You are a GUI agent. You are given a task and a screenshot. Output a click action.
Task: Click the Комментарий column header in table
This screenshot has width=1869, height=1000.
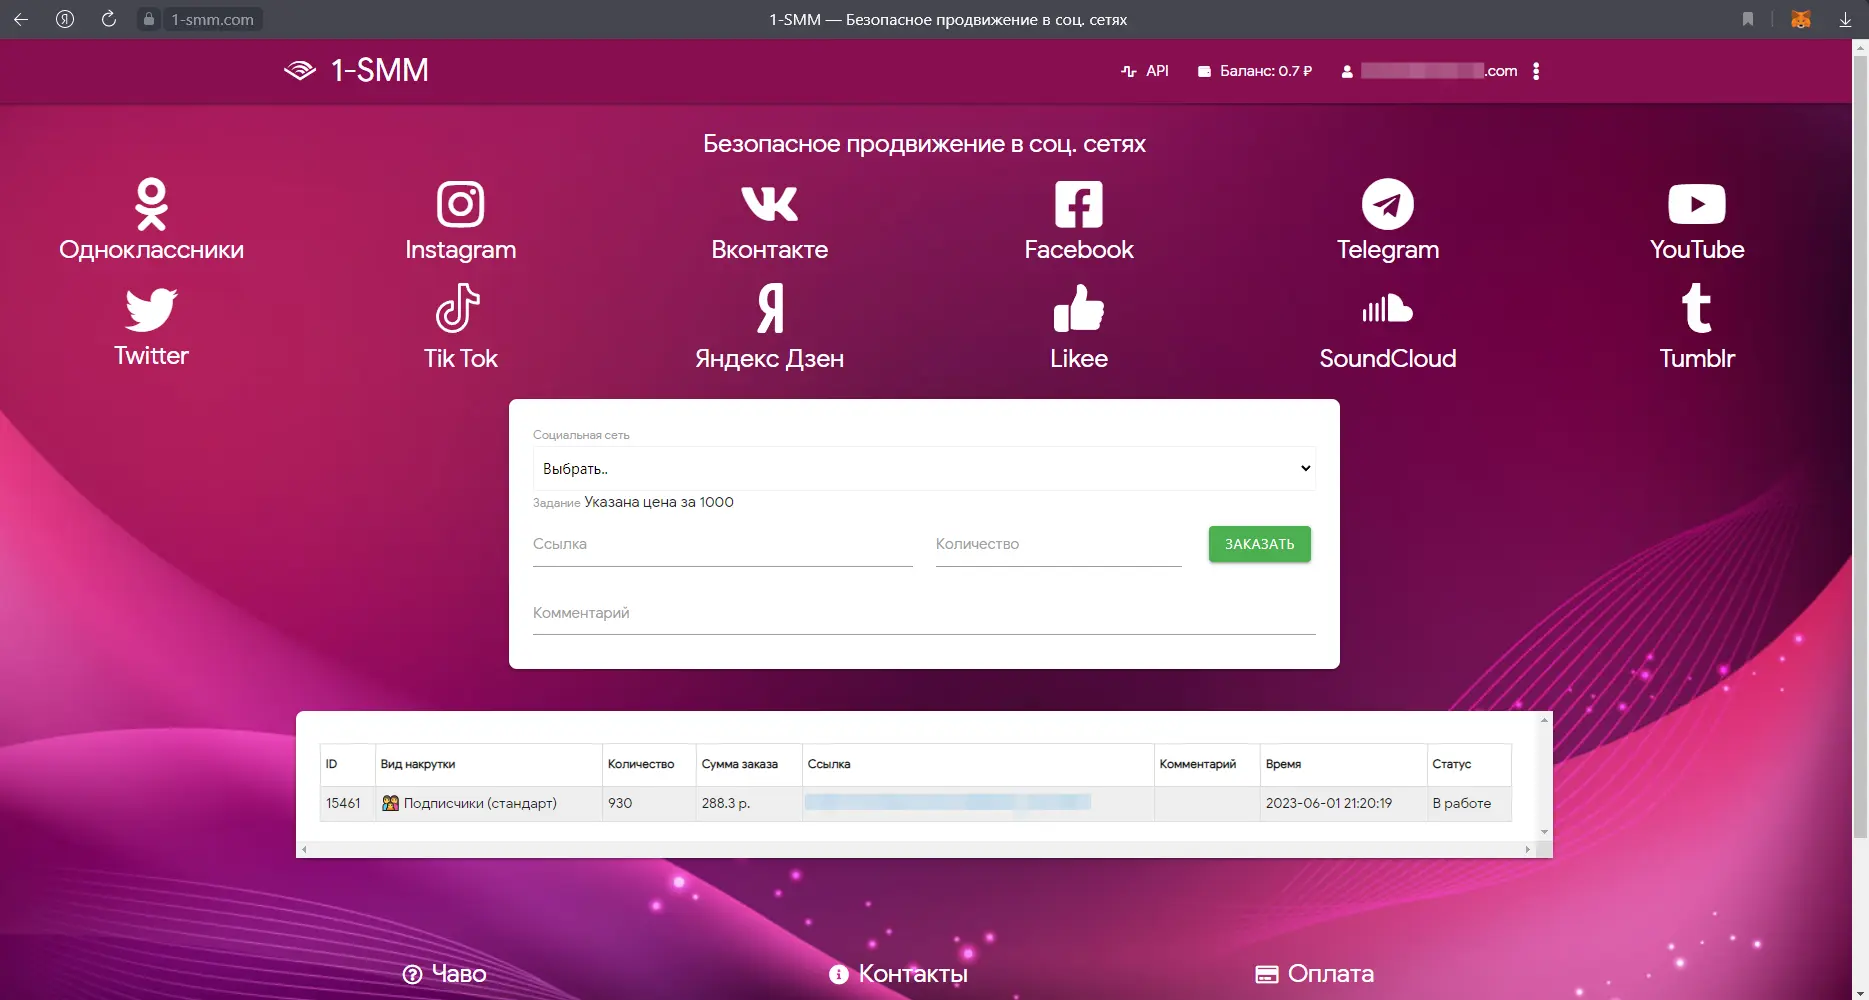[1207, 764]
